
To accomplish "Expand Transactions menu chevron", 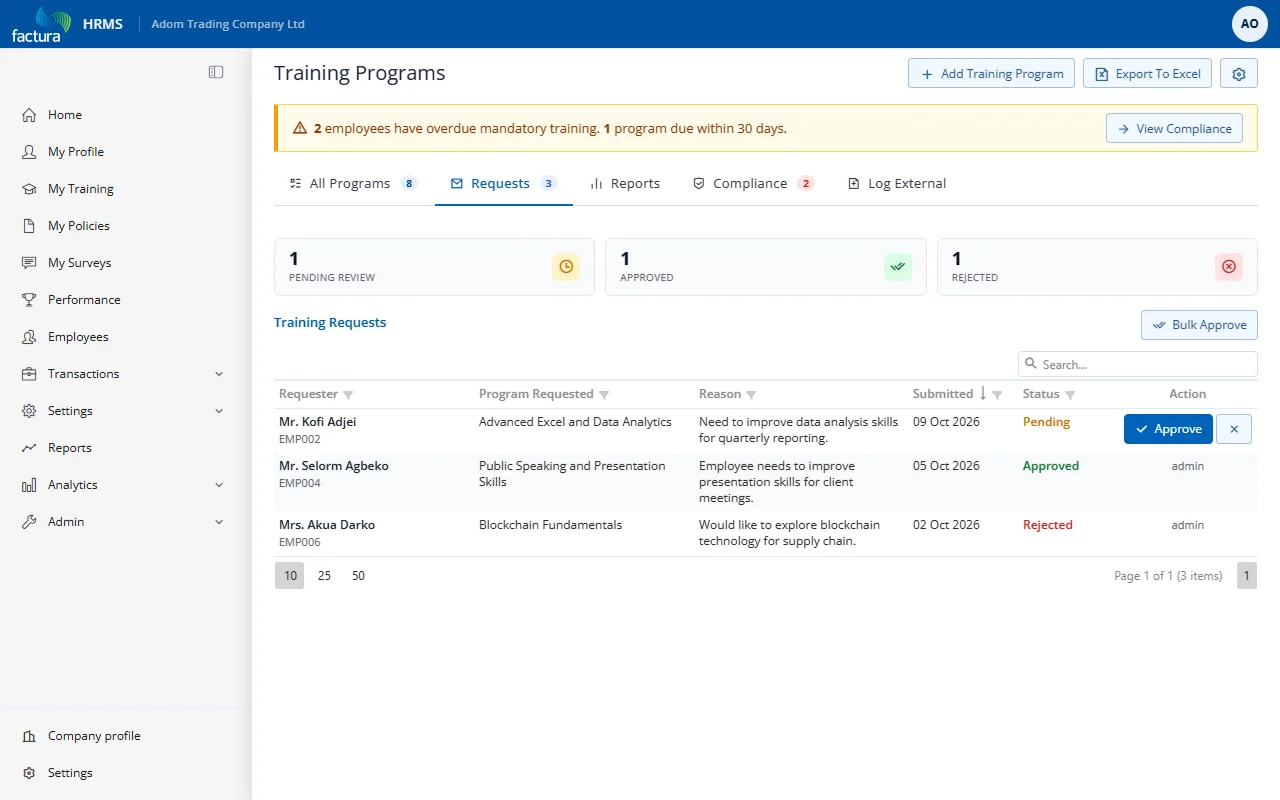I will point(219,374).
